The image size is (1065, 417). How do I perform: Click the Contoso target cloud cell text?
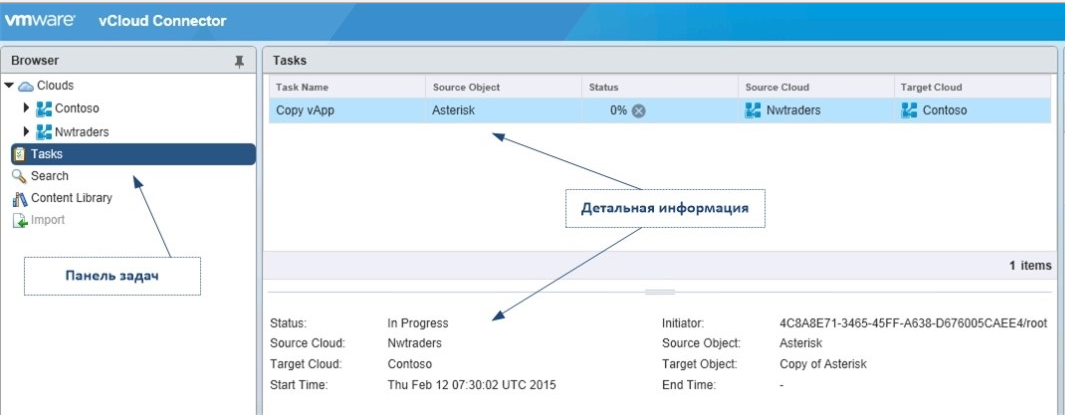coord(945,111)
